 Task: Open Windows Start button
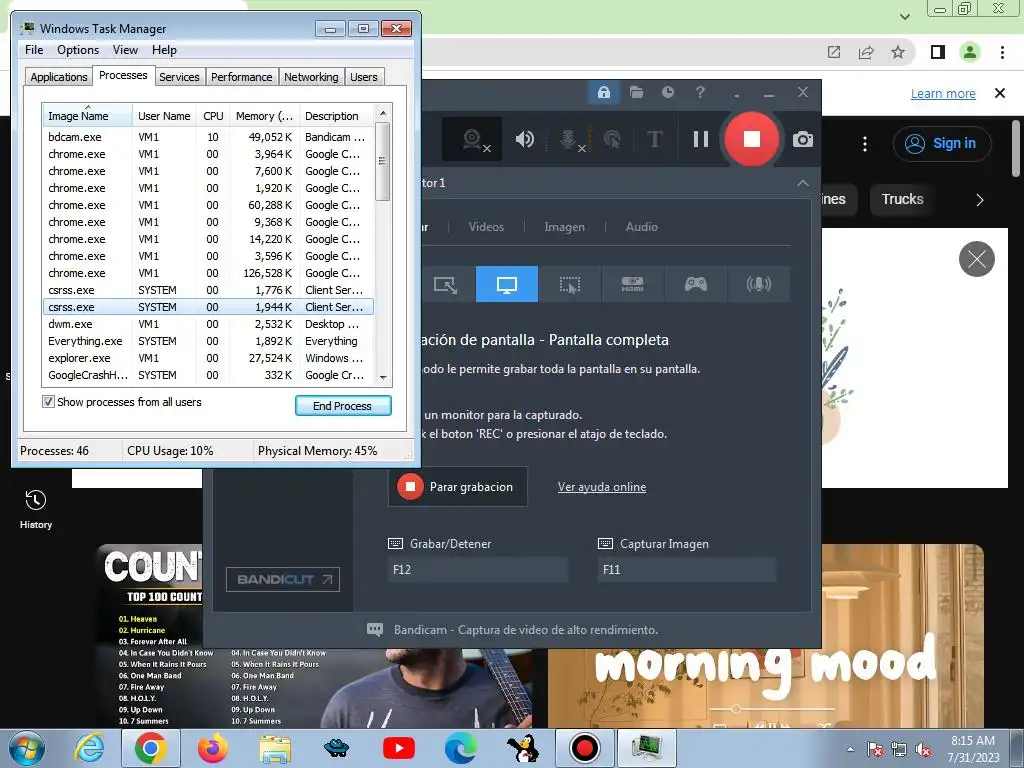point(26,748)
